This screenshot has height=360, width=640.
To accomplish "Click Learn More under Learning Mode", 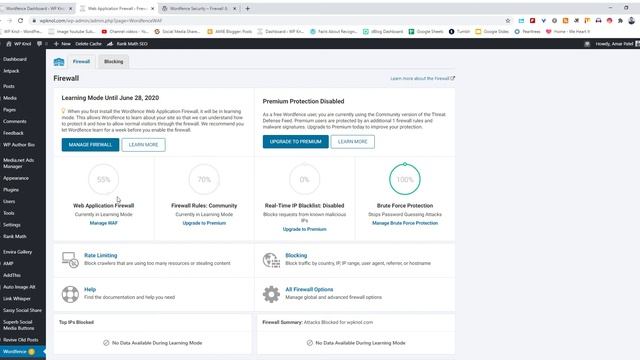I will point(143,144).
